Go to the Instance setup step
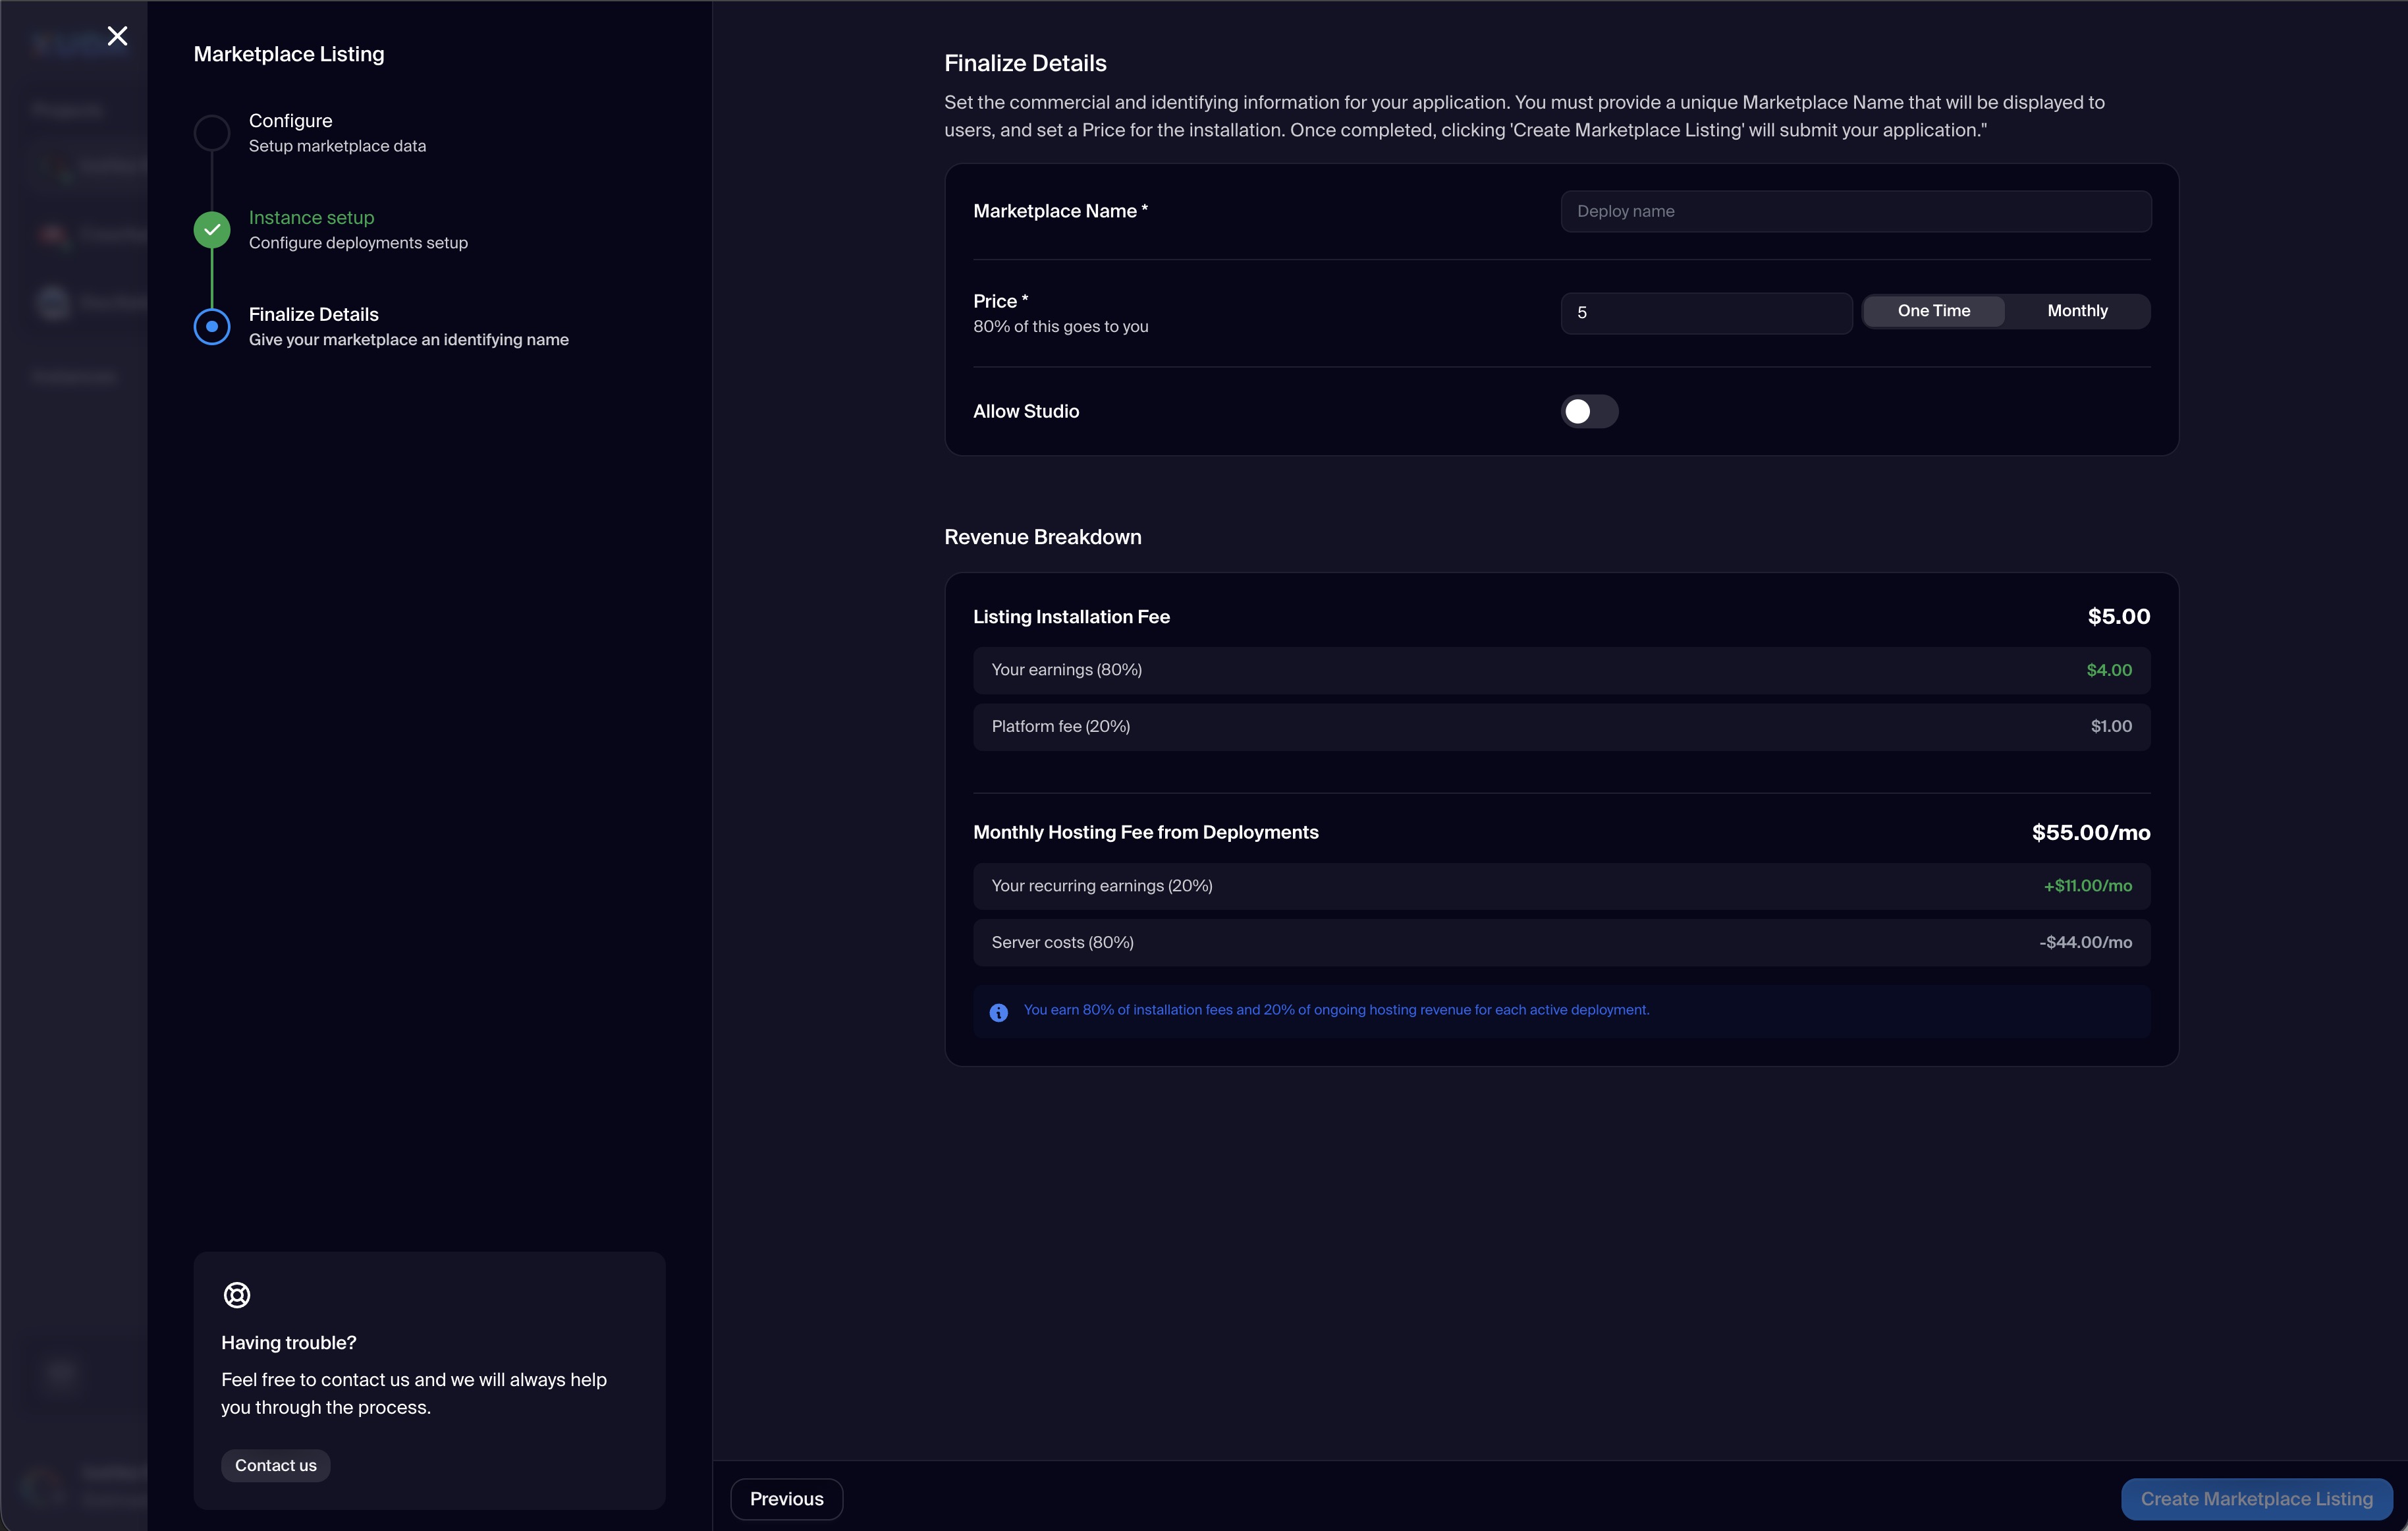The width and height of the screenshot is (2408, 1531). (x=311, y=218)
